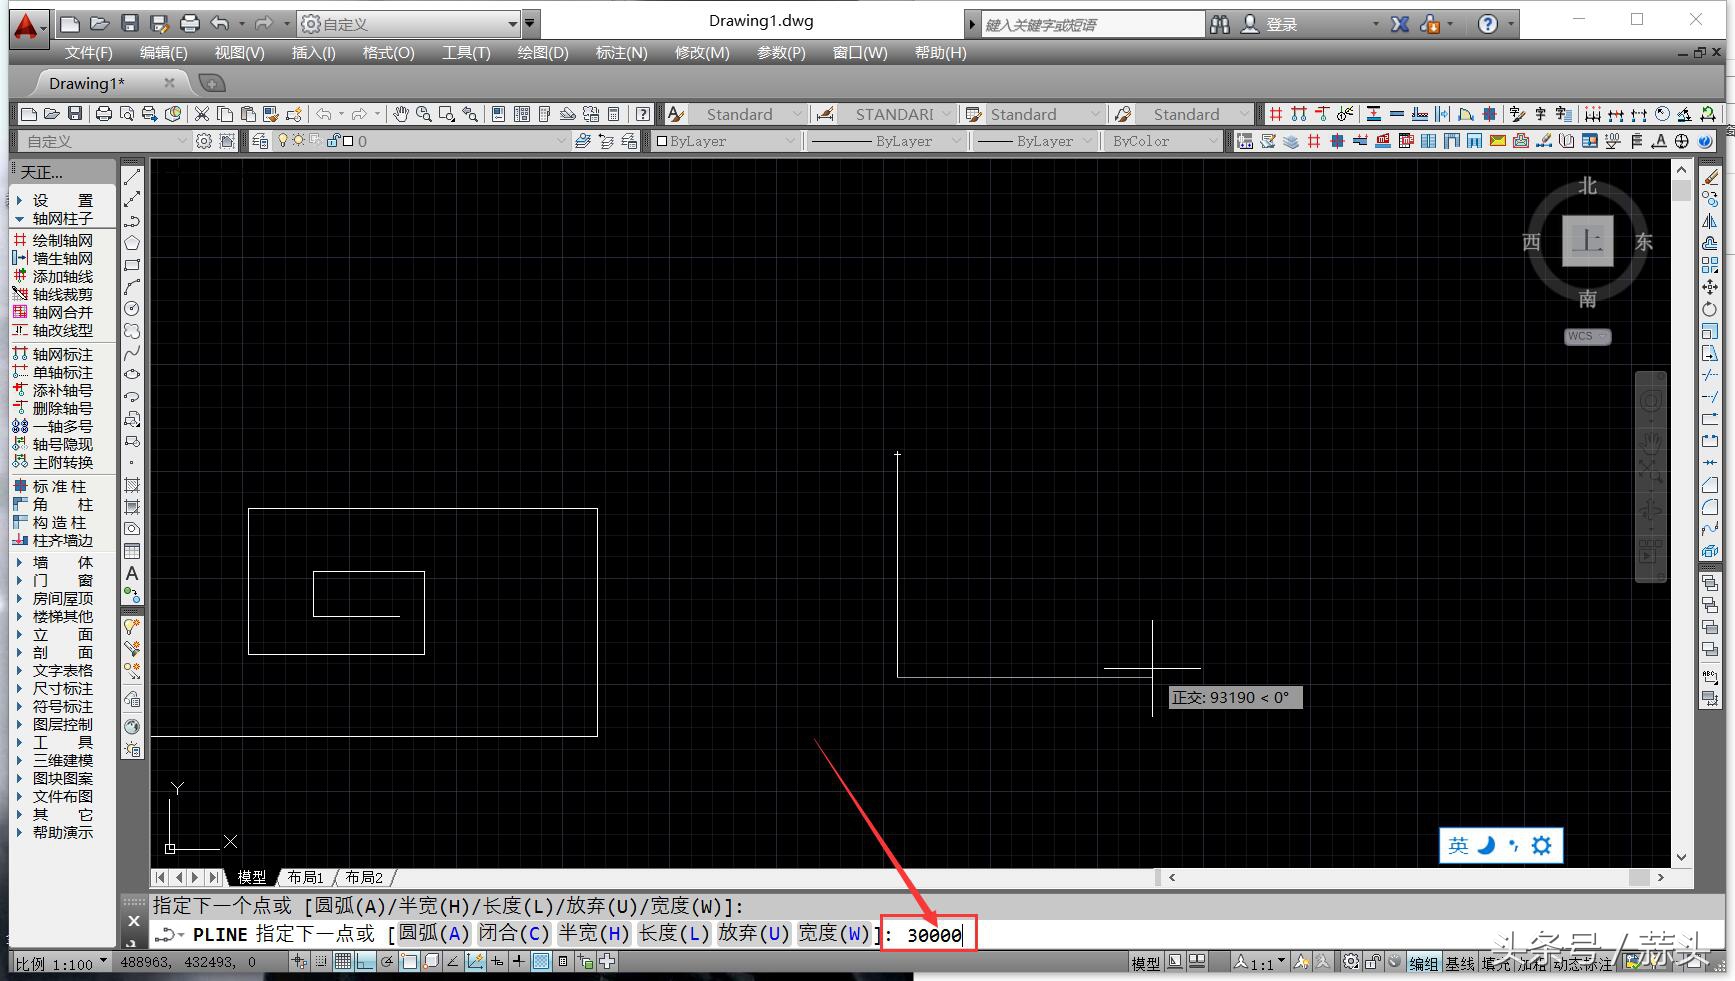Viewport: 1735px width, 981px height.
Task: Open the Standard text style dropdown
Action: [797, 114]
